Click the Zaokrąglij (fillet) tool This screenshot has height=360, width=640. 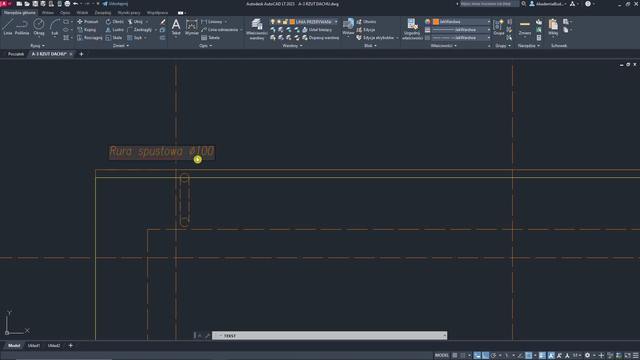(x=140, y=30)
